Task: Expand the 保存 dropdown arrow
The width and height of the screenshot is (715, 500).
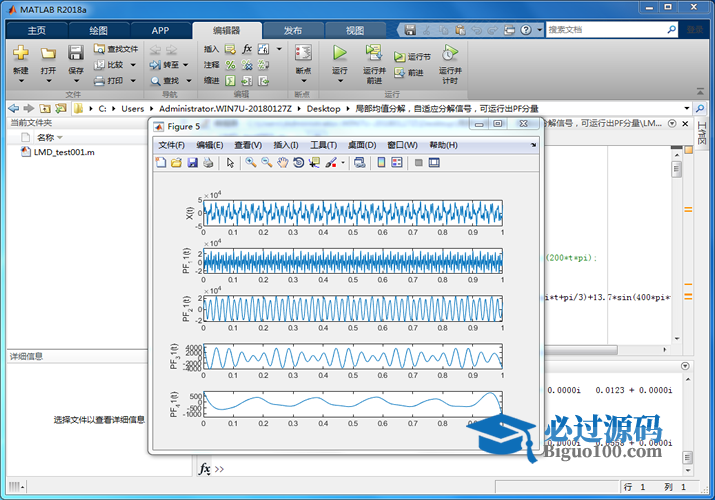Action: coord(76,81)
